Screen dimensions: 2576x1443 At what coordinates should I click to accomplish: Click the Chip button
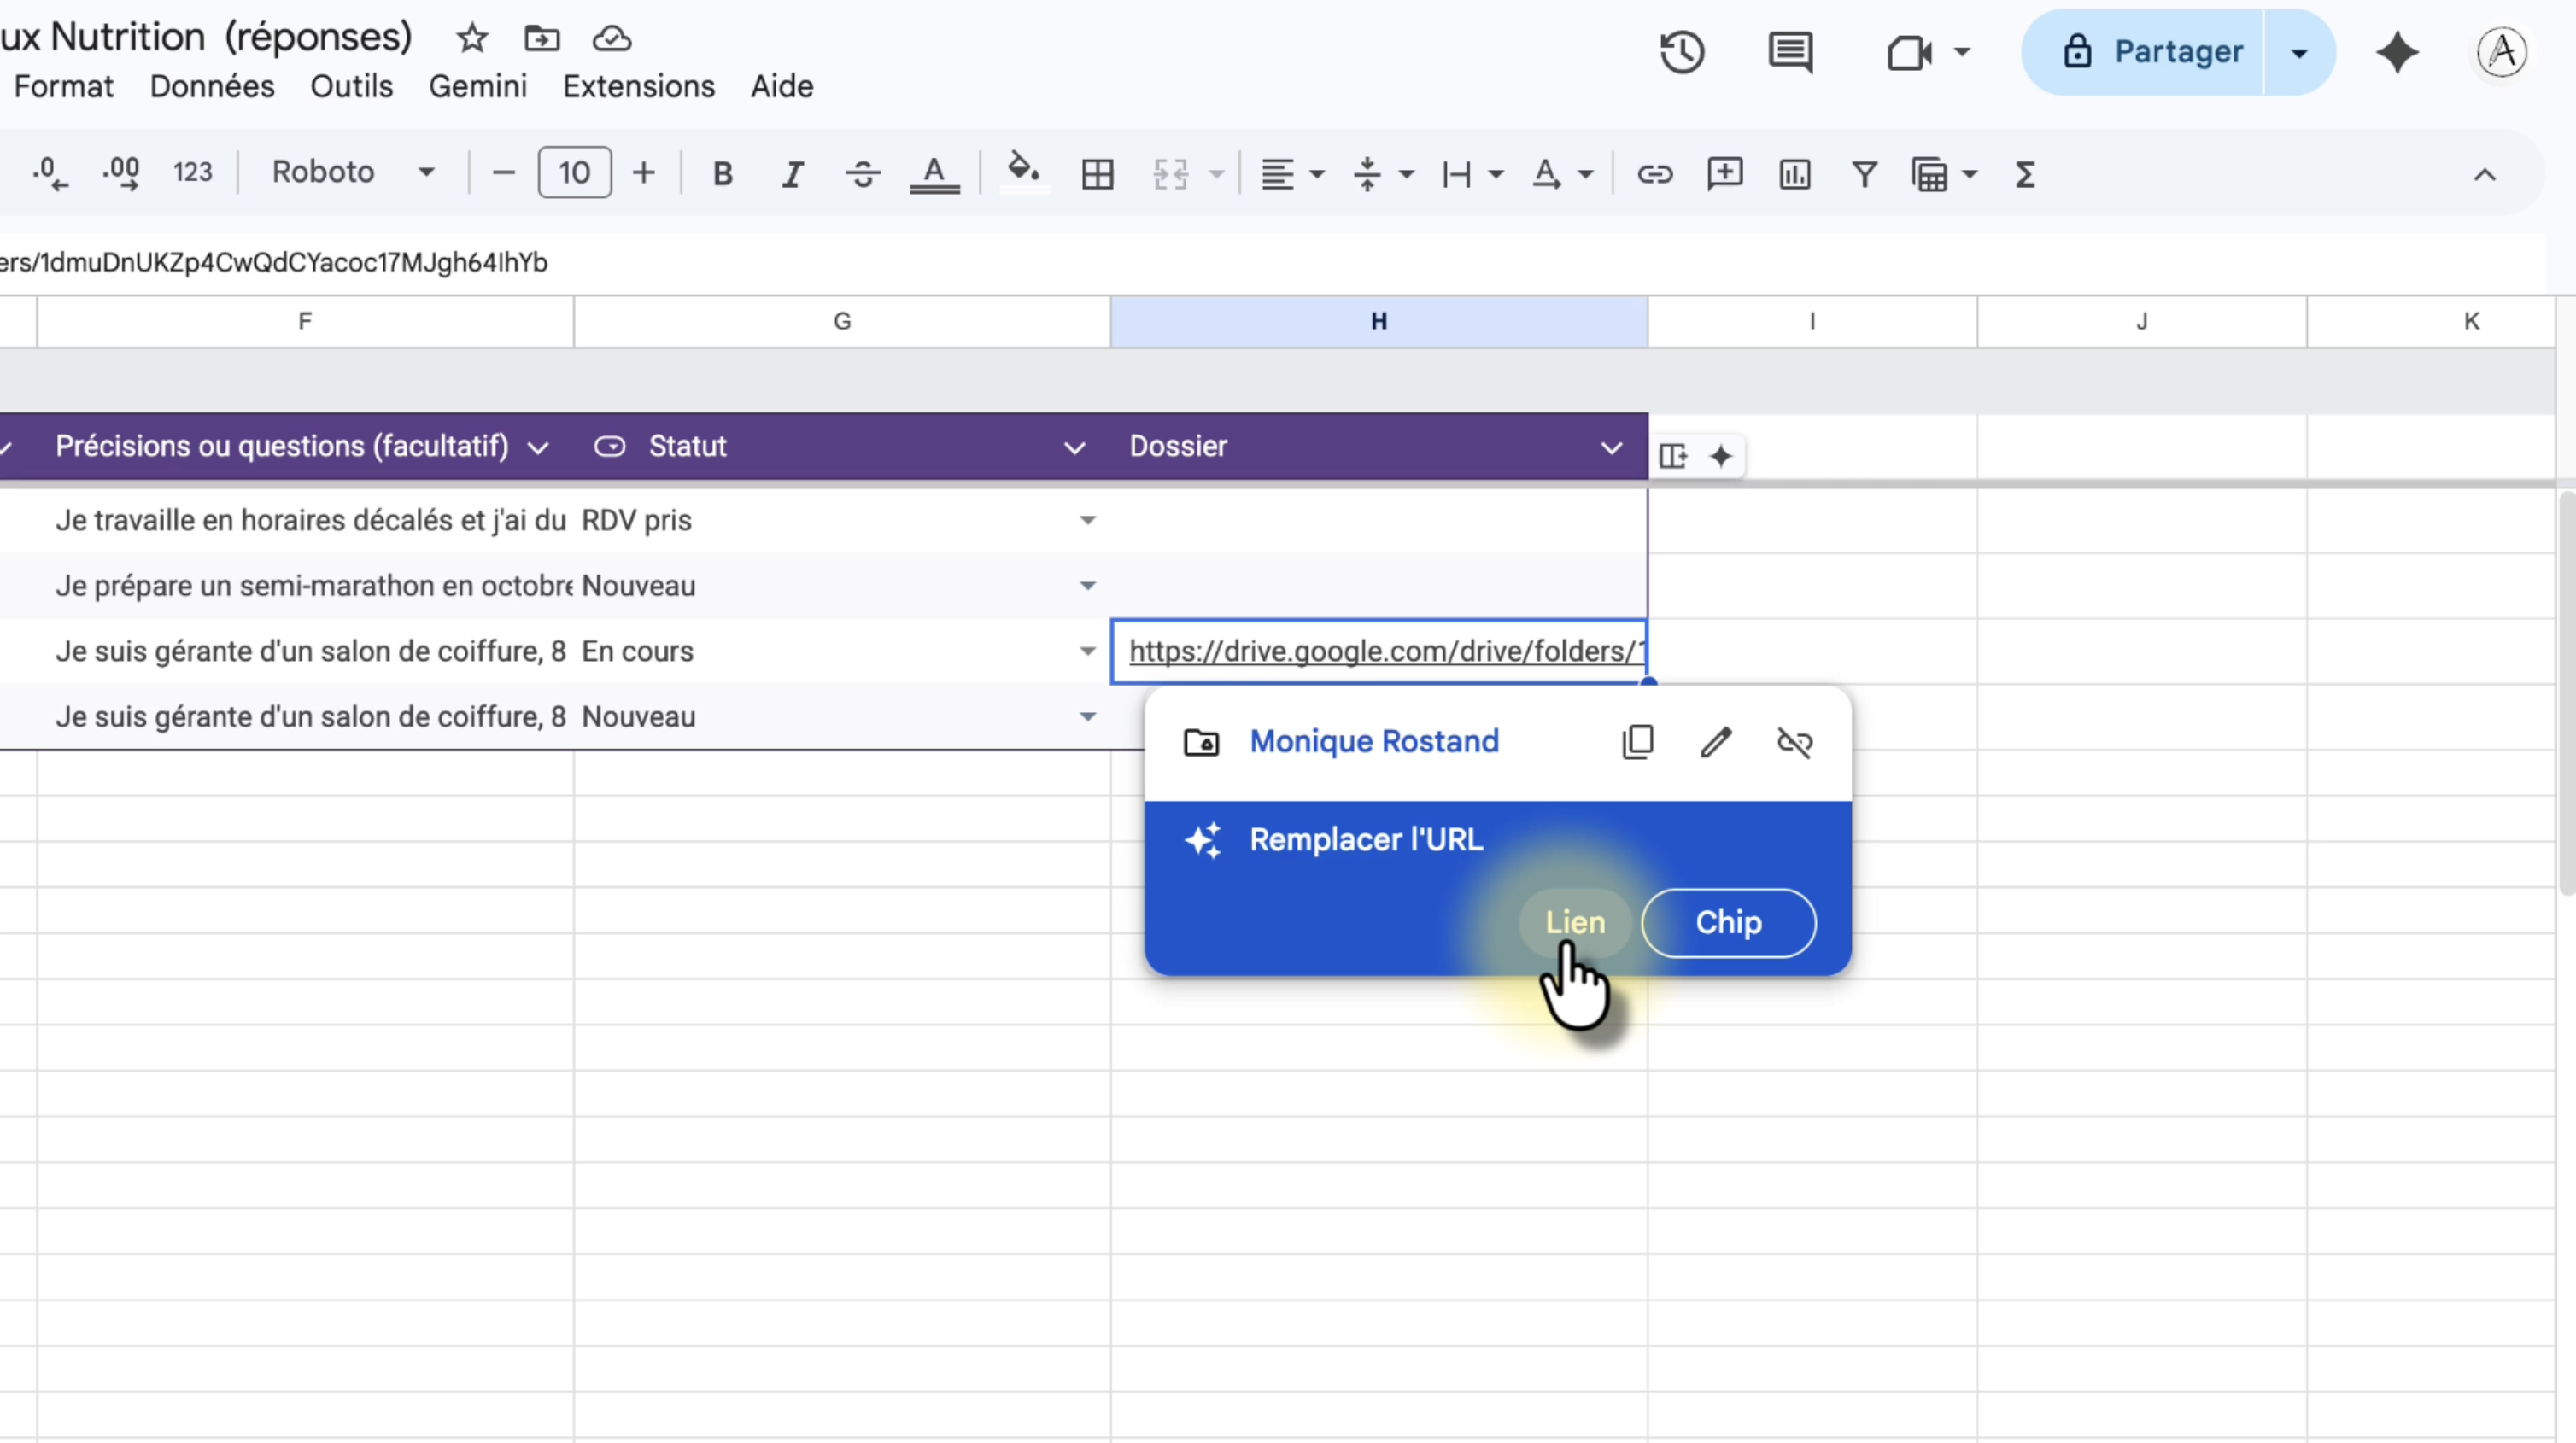coord(1728,922)
